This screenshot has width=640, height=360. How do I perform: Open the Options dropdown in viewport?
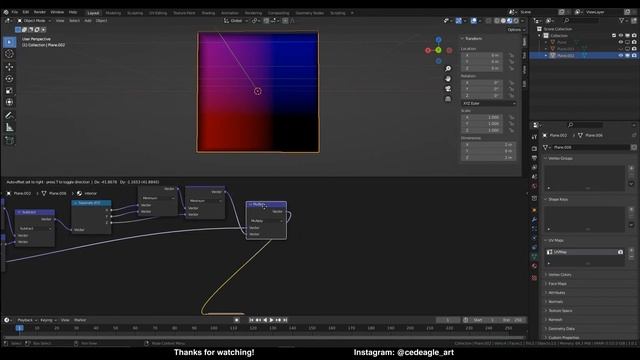tap(516, 30)
